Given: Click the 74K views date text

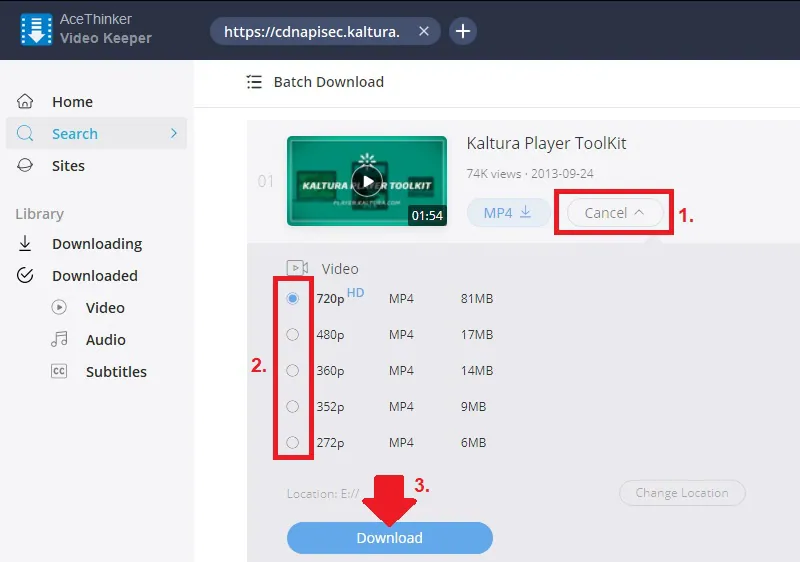Looking at the screenshot, I should 530,174.
